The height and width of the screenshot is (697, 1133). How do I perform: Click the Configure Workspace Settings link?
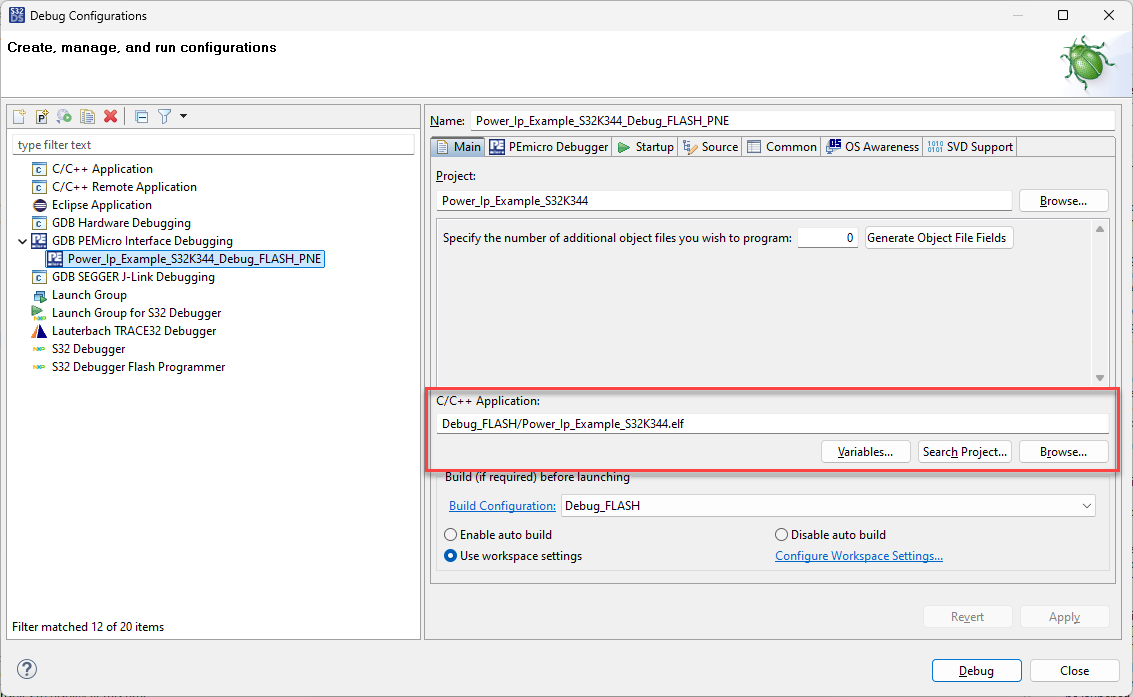[858, 555]
